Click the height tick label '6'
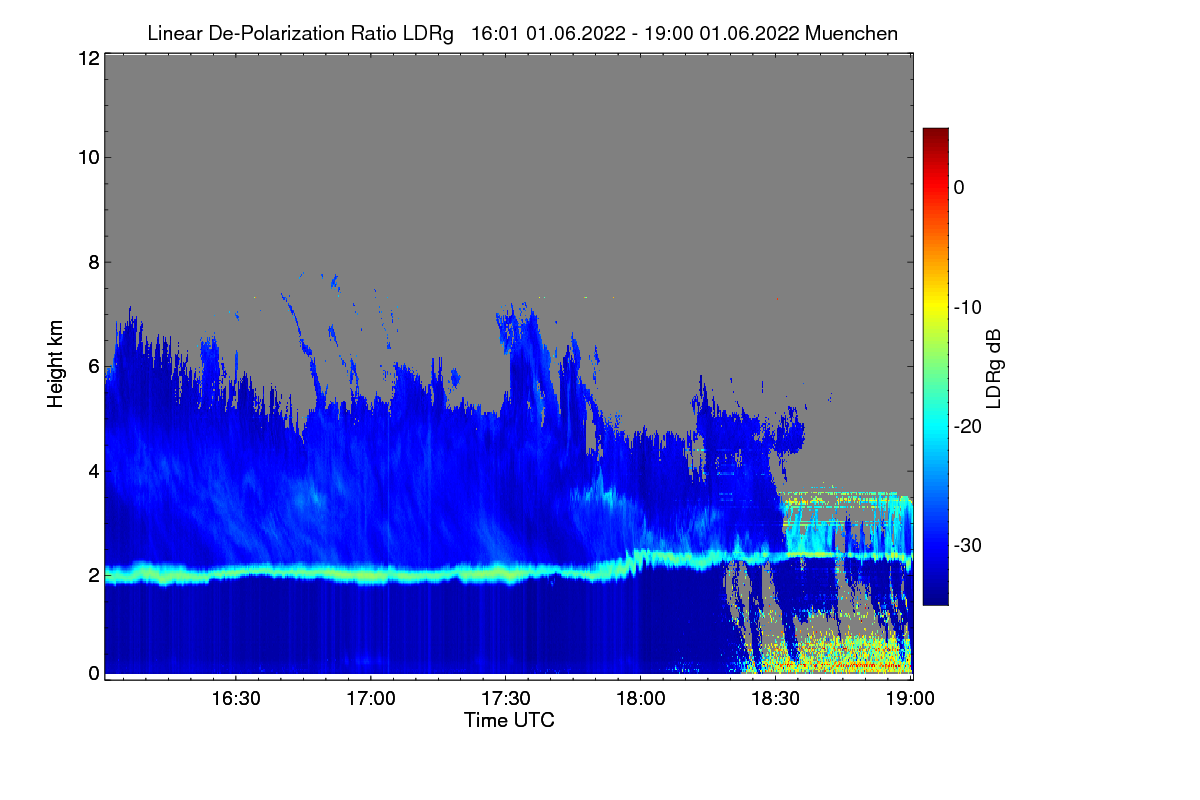The height and width of the screenshot is (800, 1200). pyautogui.click(x=92, y=366)
